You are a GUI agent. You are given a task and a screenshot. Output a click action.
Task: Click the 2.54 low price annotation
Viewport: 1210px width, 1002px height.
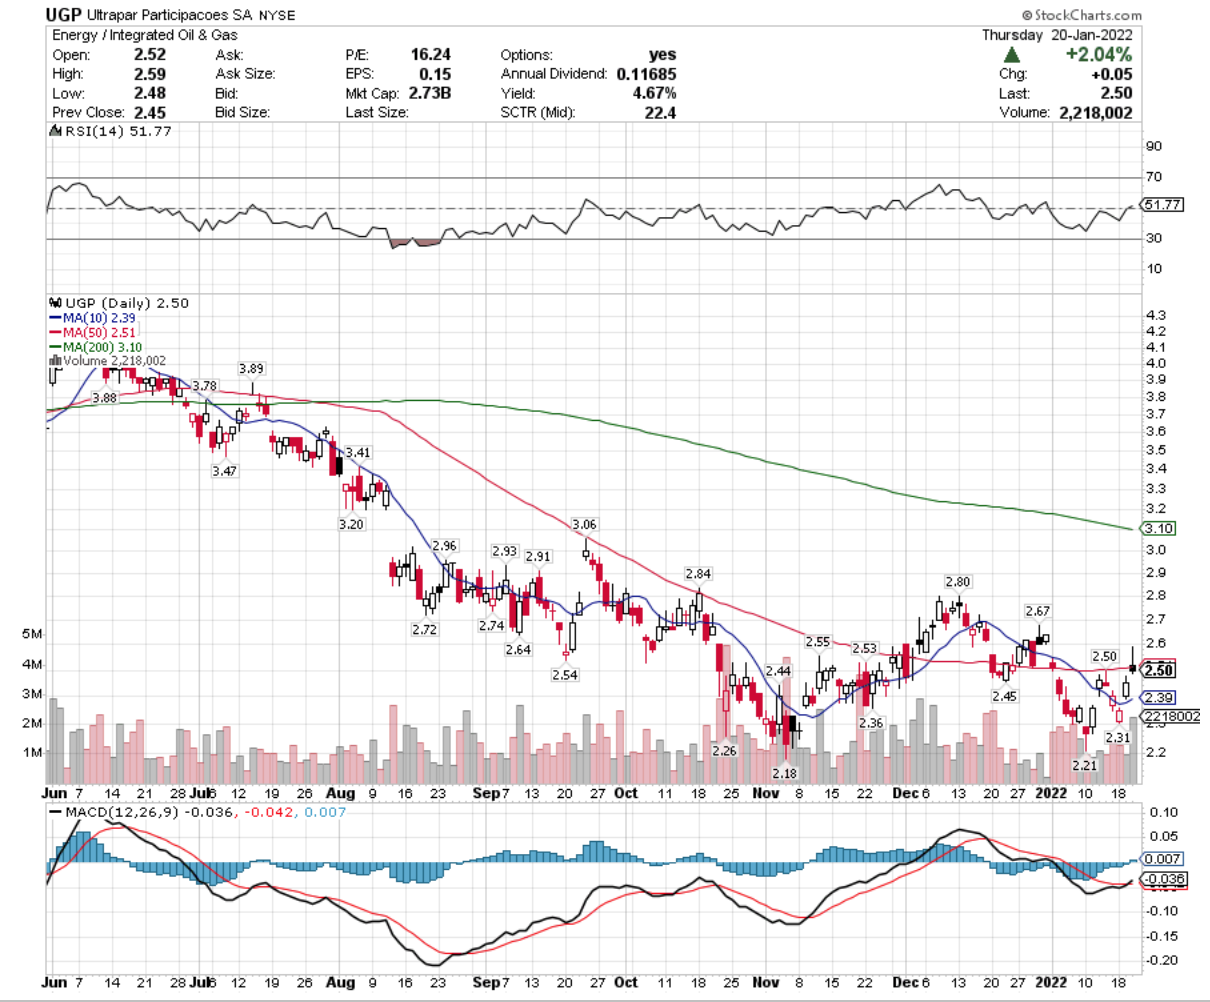(x=564, y=675)
